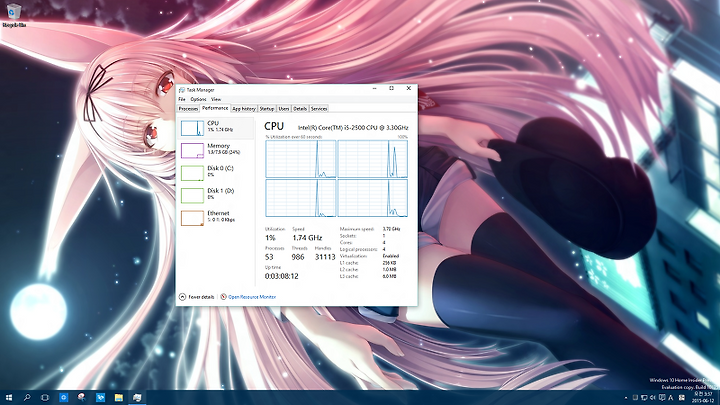Select the Ethernet graph thumbnail
This screenshot has height=405, width=720.
point(192,218)
